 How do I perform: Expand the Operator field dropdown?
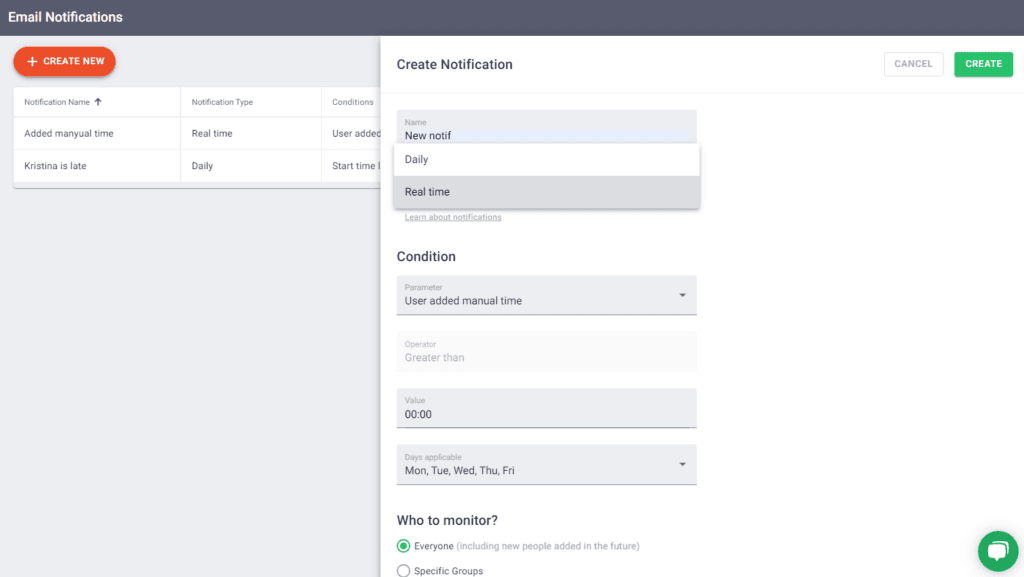(x=546, y=351)
